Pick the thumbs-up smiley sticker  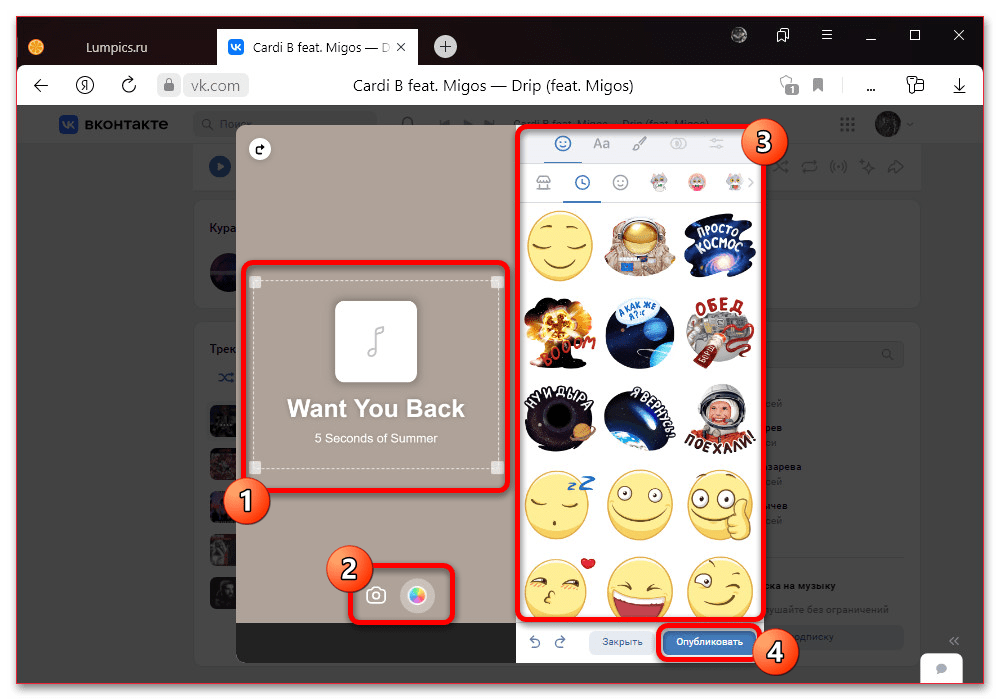(719, 505)
